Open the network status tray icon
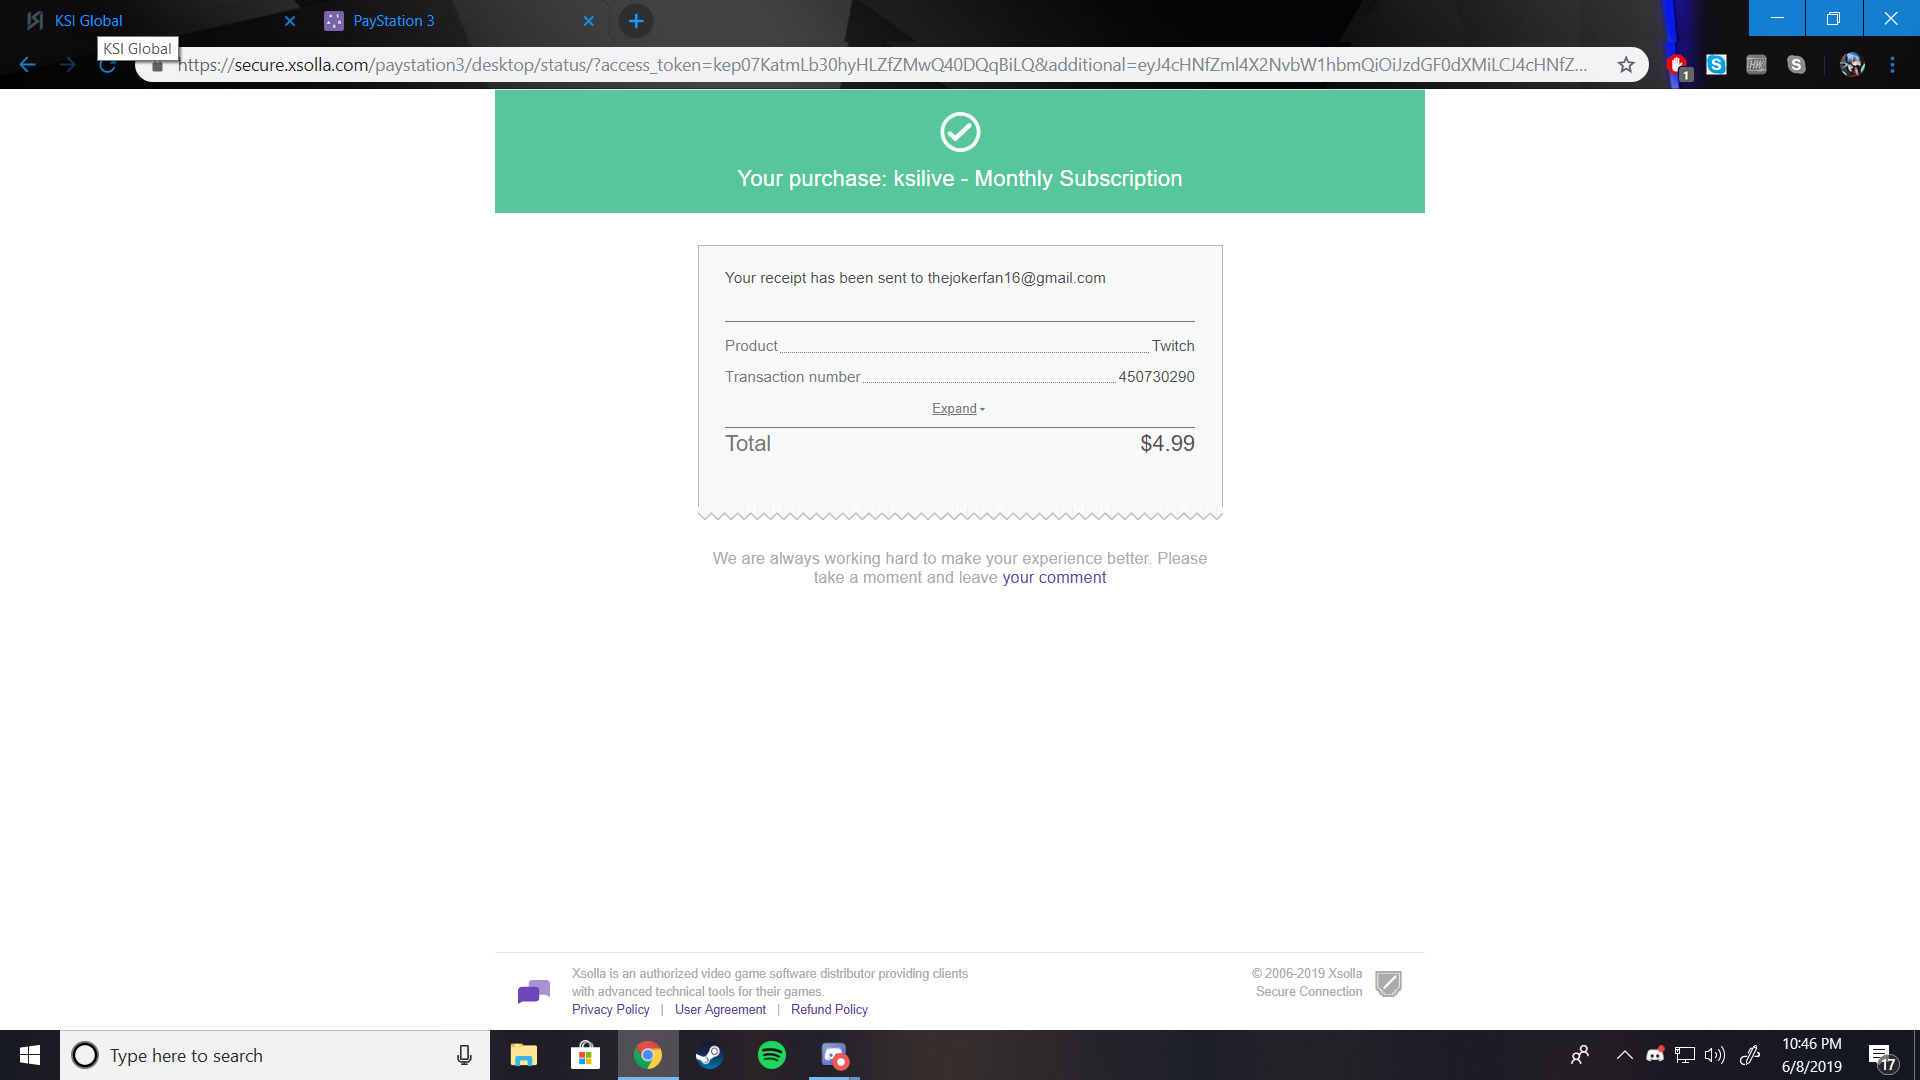The height and width of the screenshot is (1080, 1920). click(x=1685, y=1055)
